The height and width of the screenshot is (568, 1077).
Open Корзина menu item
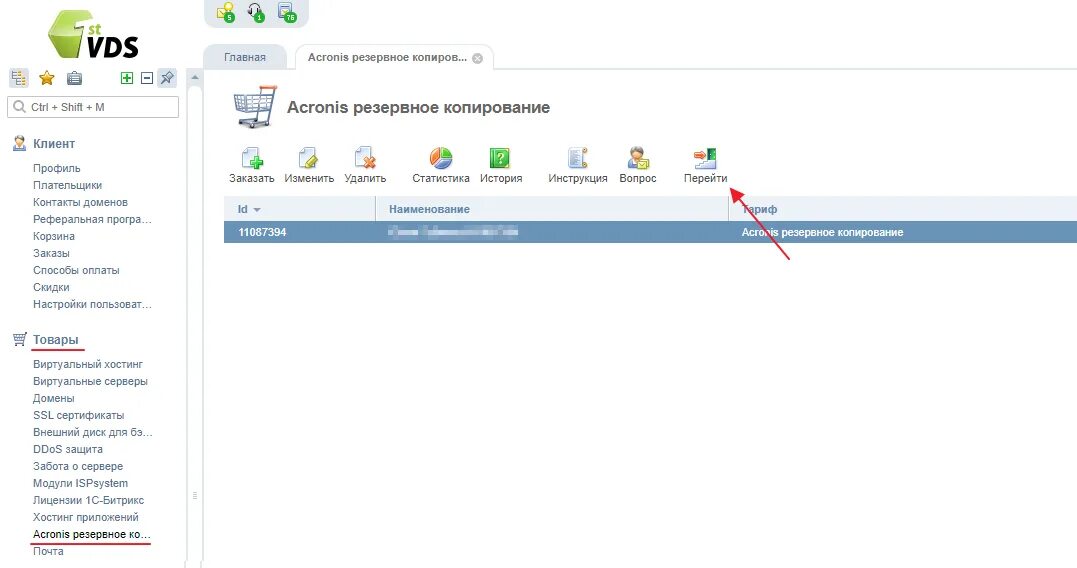pyautogui.click(x=54, y=236)
